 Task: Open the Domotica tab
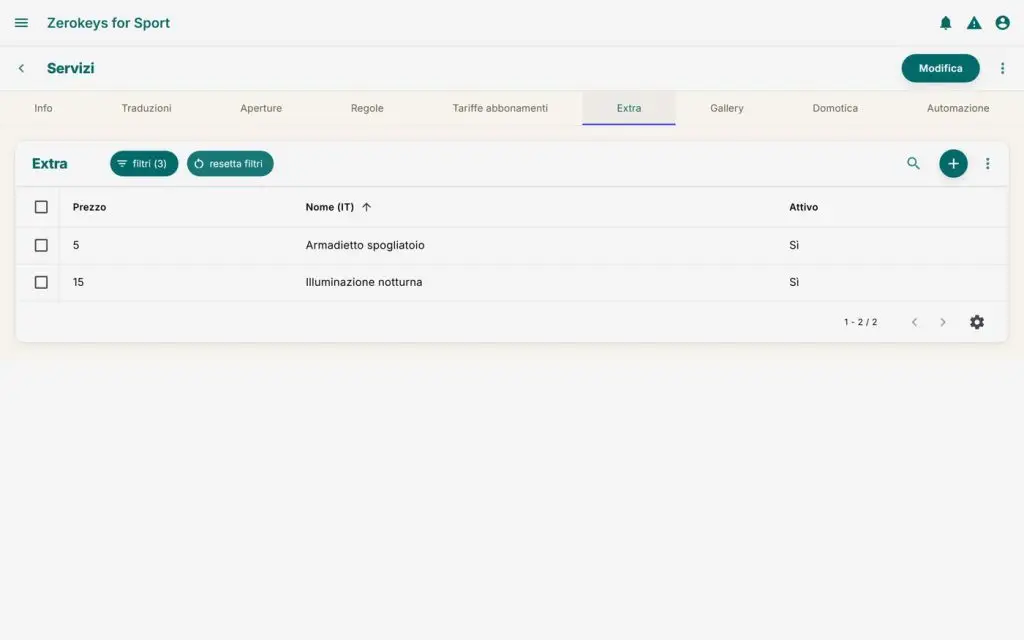tap(835, 108)
